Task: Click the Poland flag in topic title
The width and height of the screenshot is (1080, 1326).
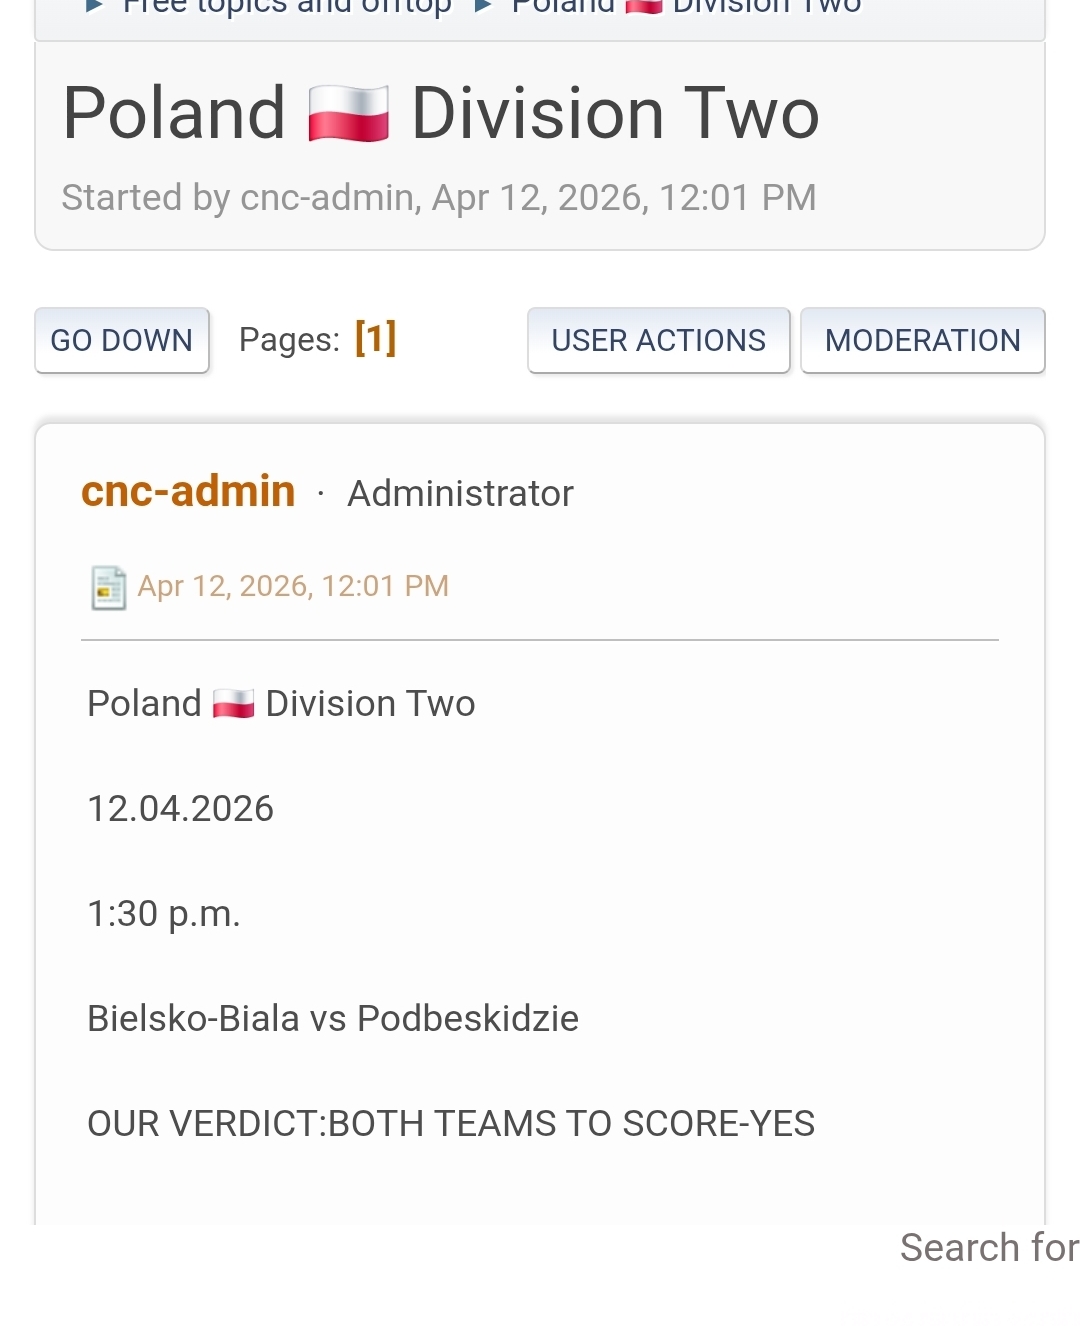Action: [x=348, y=114]
